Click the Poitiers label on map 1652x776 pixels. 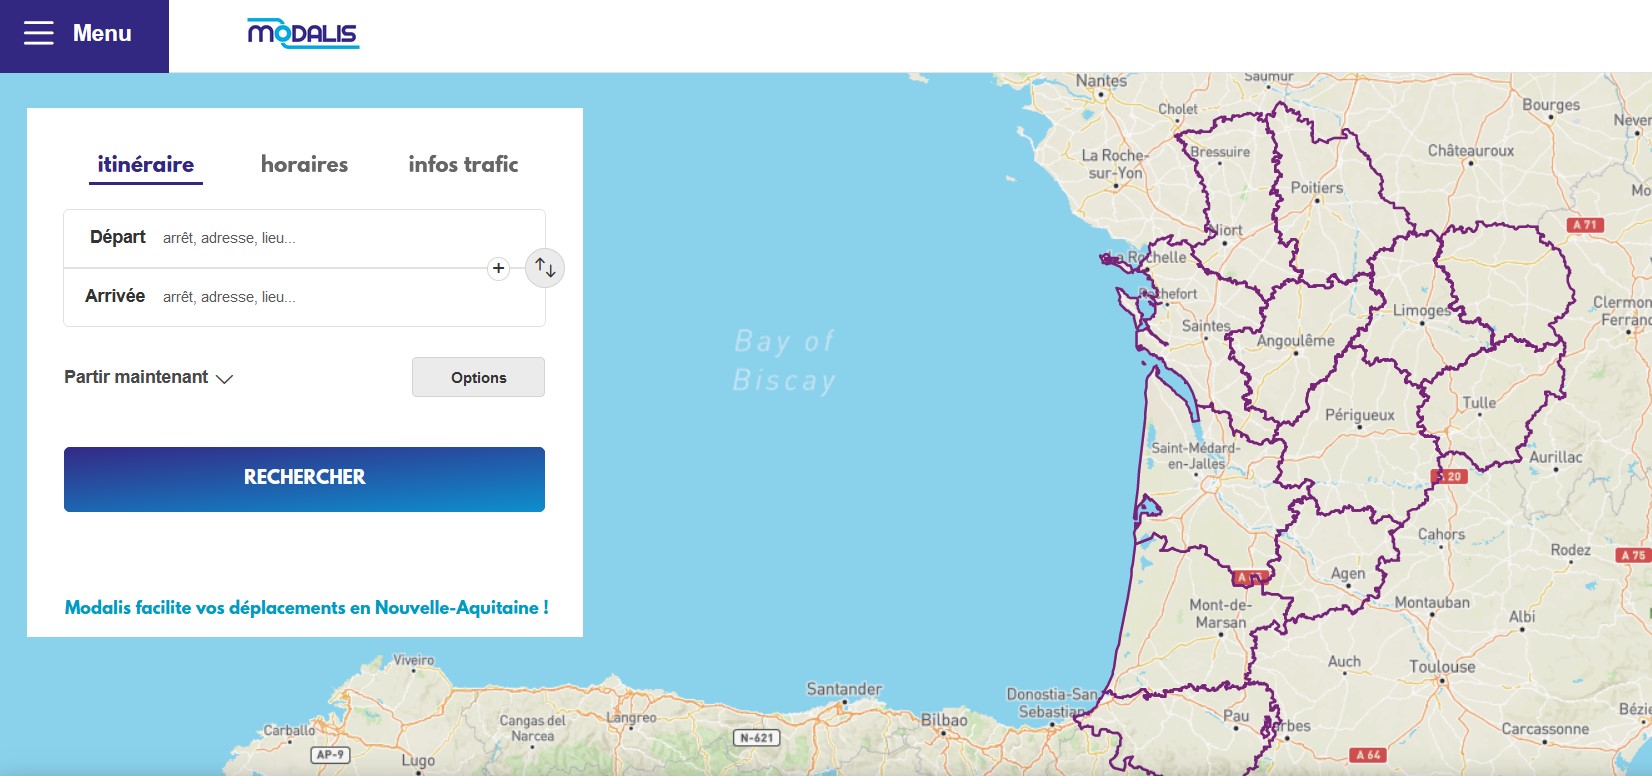(x=1317, y=187)
